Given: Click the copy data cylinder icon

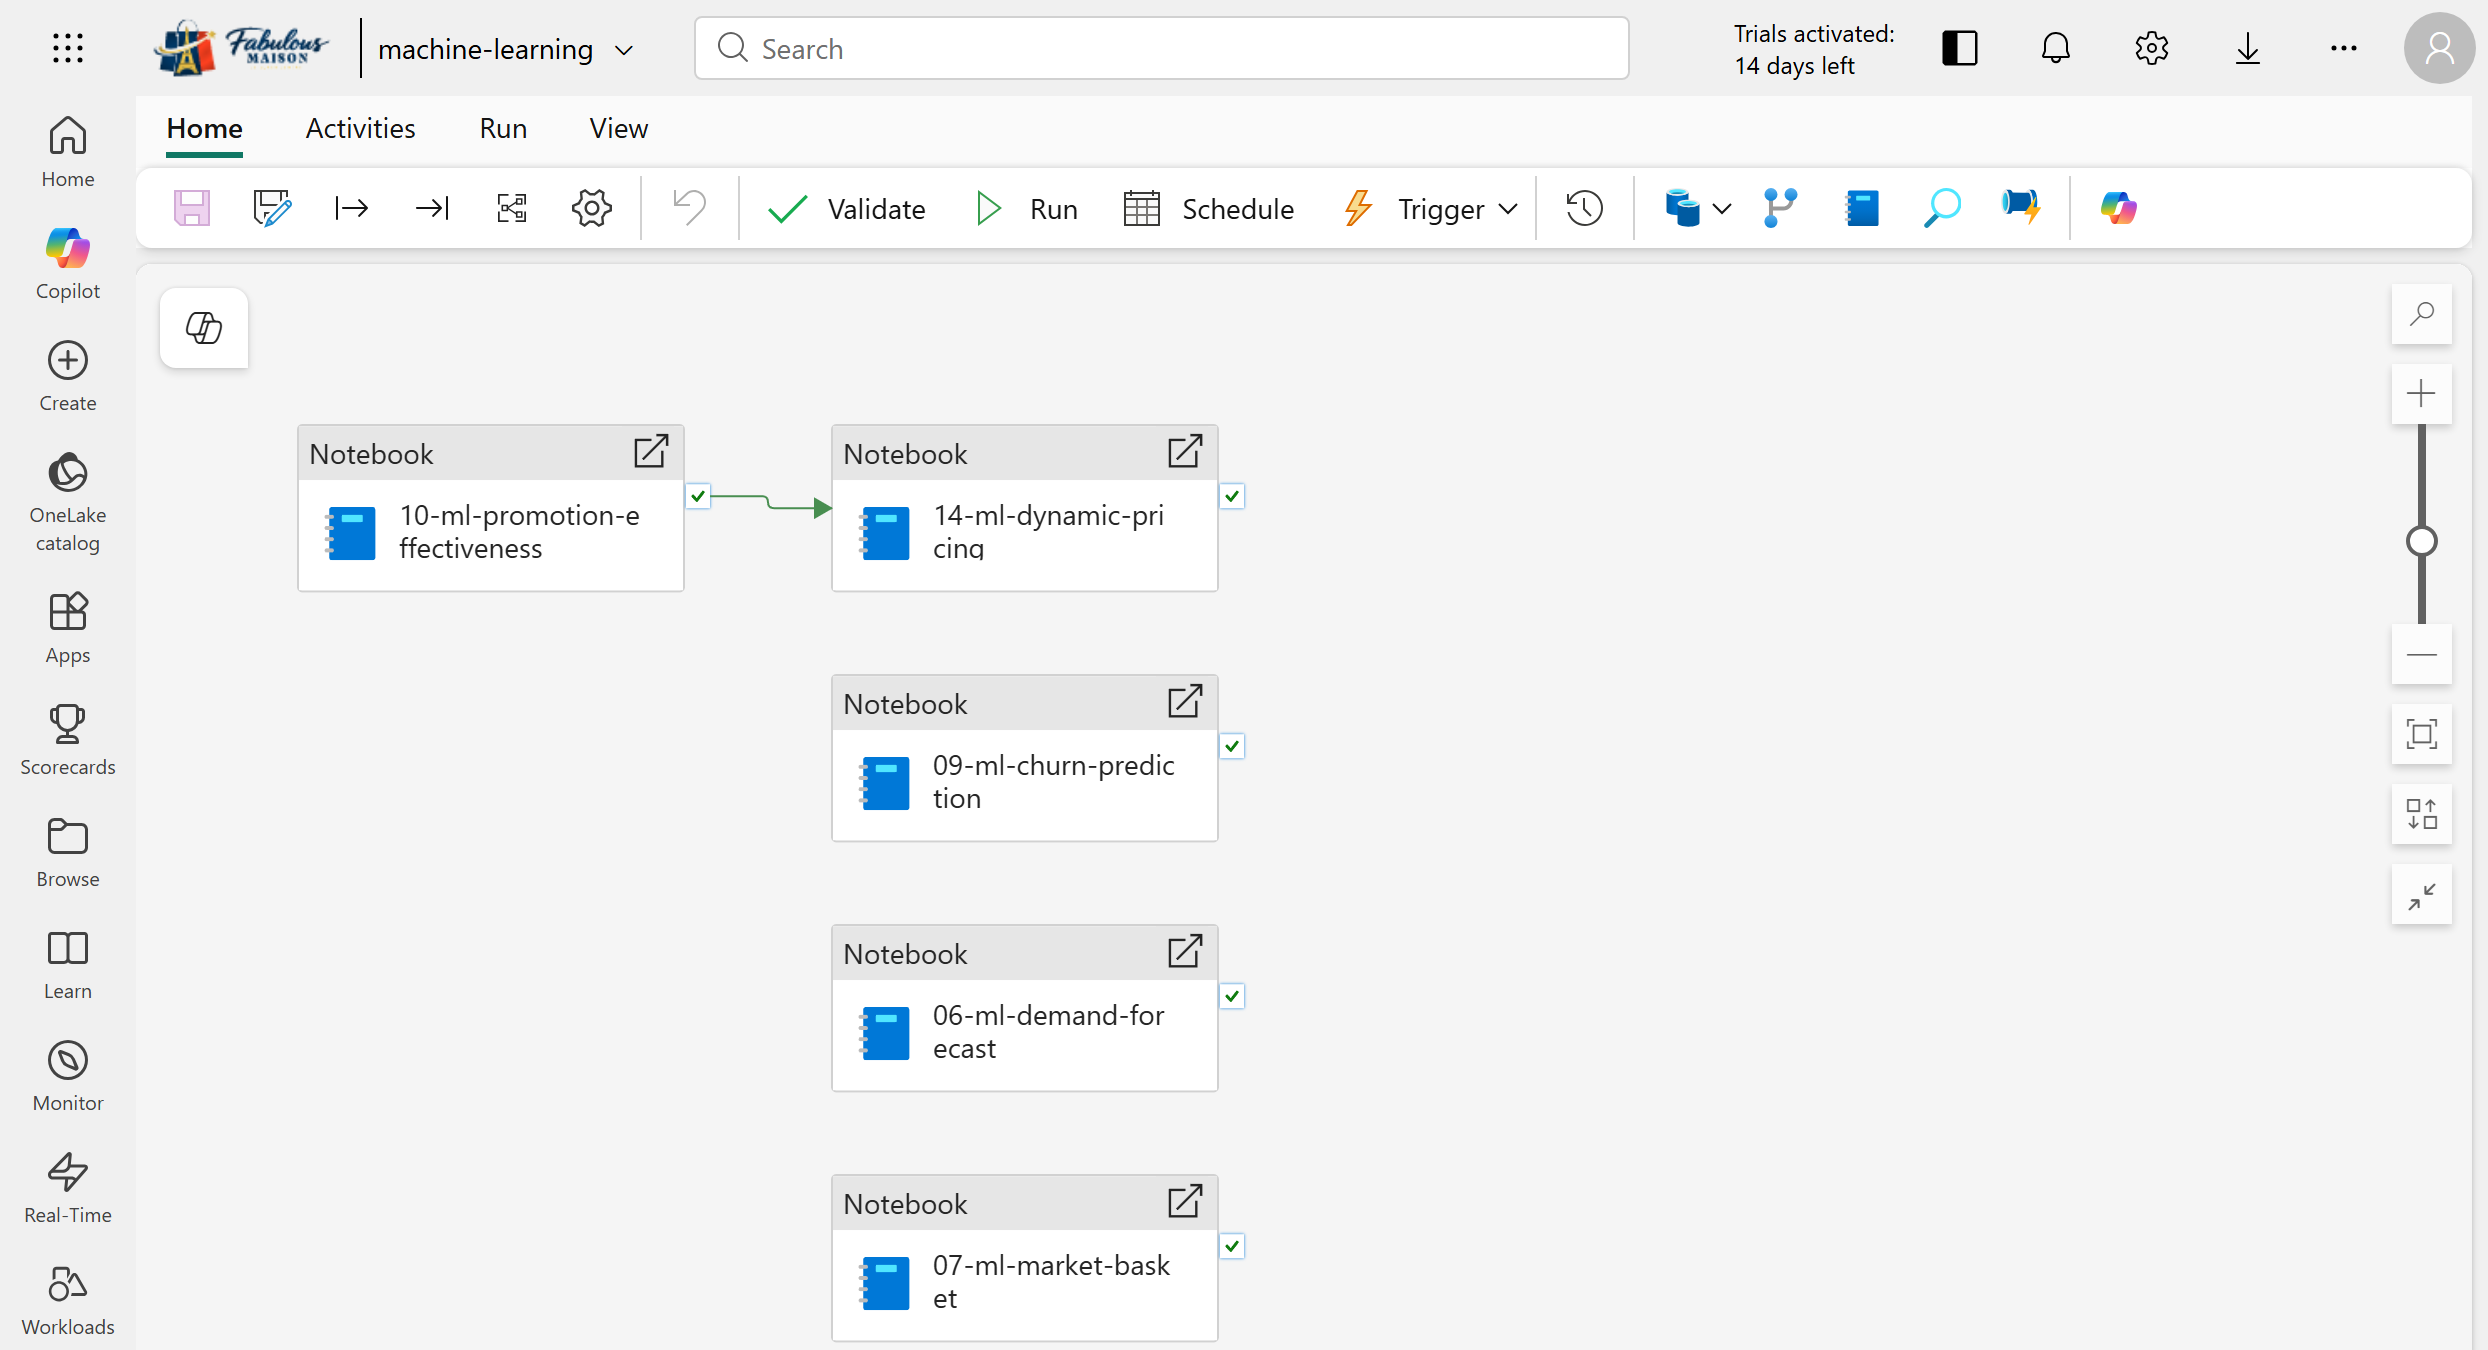Looking at the screenshot, I should (1683, 208).
